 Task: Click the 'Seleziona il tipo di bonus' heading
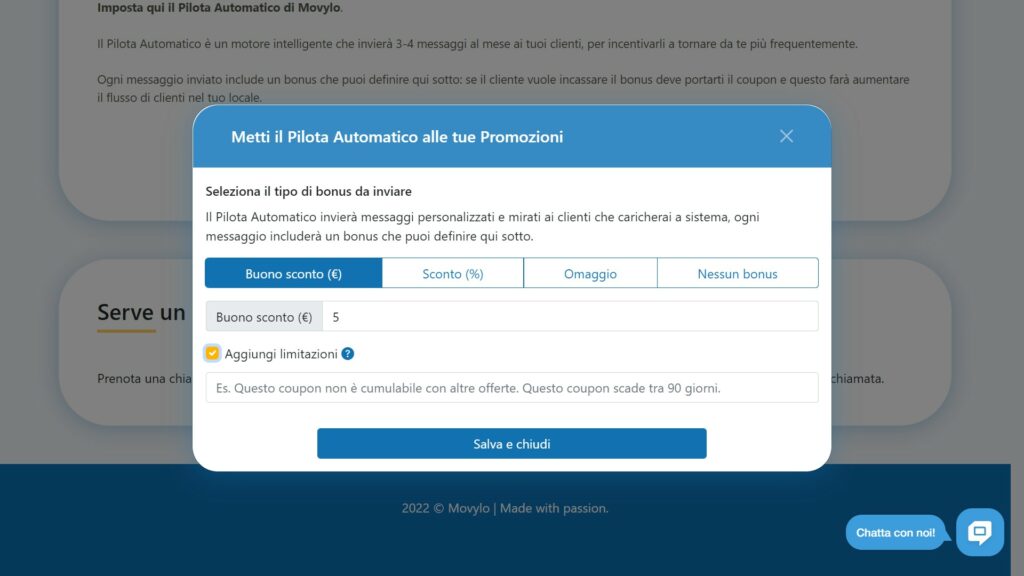click(x=308, y=191)
